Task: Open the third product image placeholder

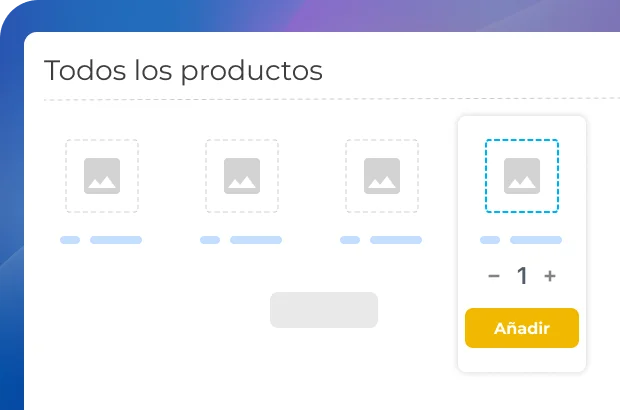Action: 382,176
